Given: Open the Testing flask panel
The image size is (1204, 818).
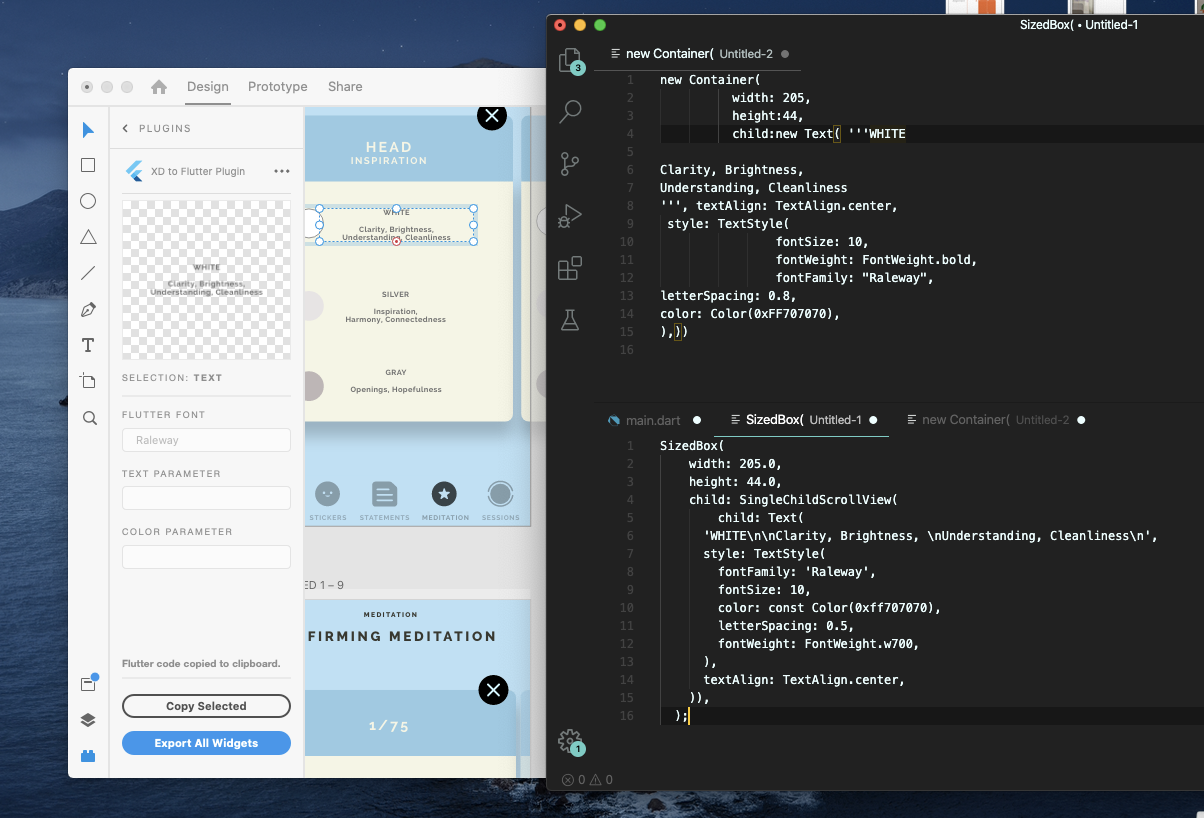Looking at the screenshot, I should coord(570,319).
